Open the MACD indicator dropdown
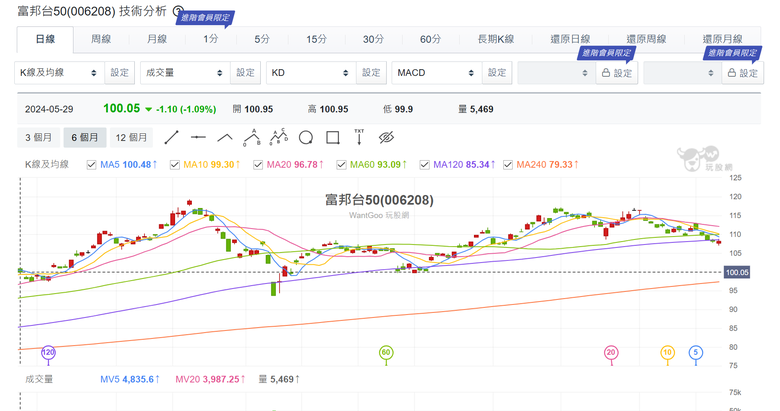The width and height of the screenshot is (780, 411). 436,73
